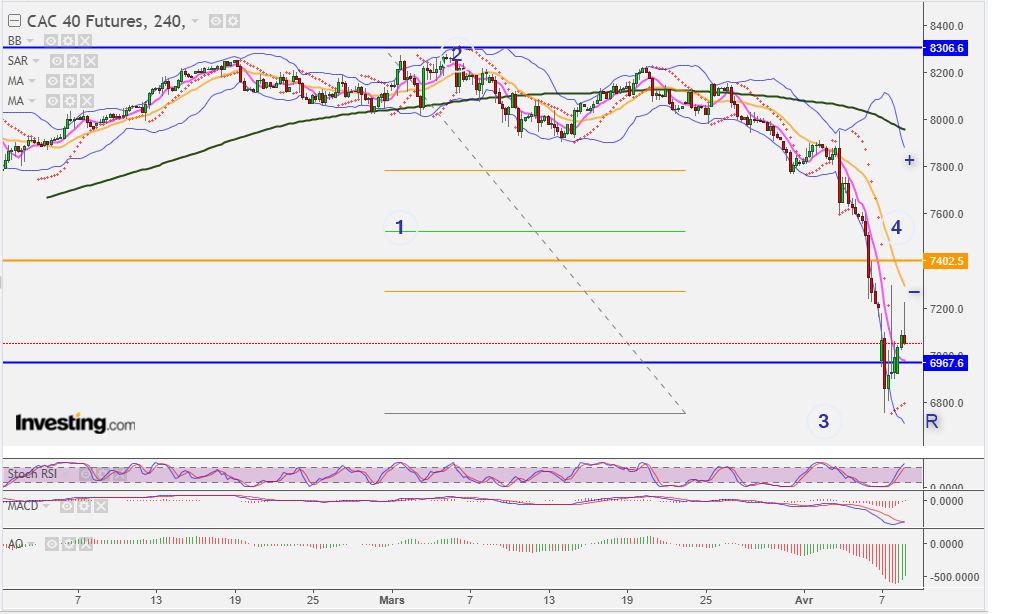Hide the Stoch RSI indicator using its eye
The height and width of the screenshot is (614, 1020).
(x=86, y=474)
